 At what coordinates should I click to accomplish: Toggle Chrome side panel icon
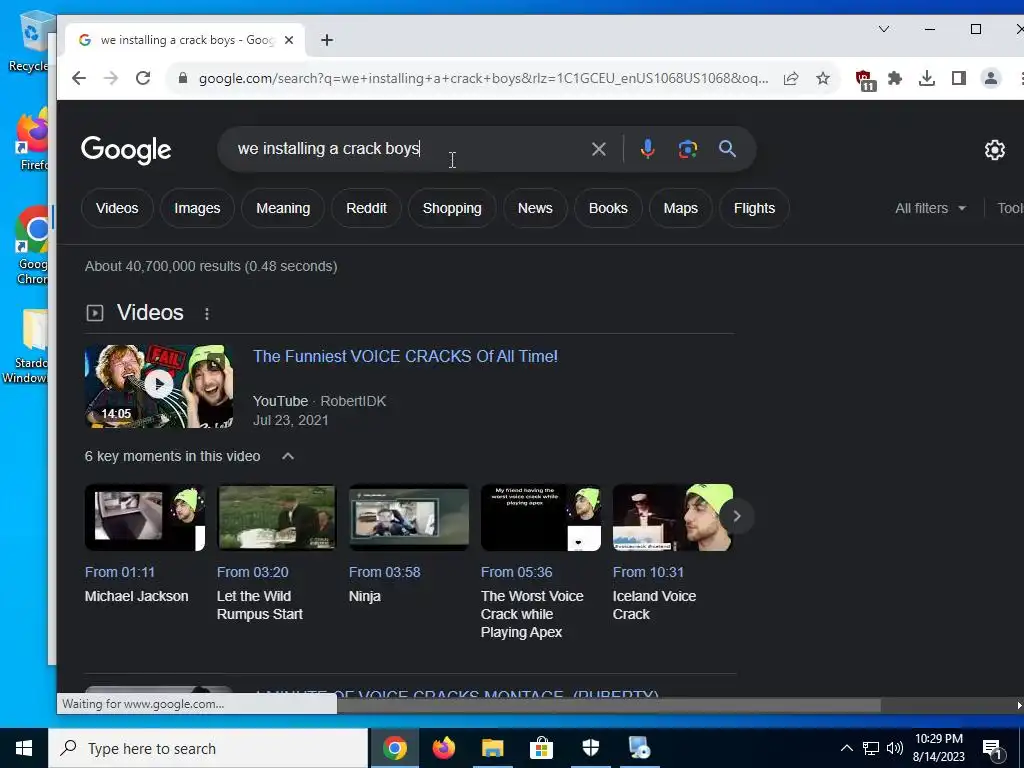pos(959,78)
